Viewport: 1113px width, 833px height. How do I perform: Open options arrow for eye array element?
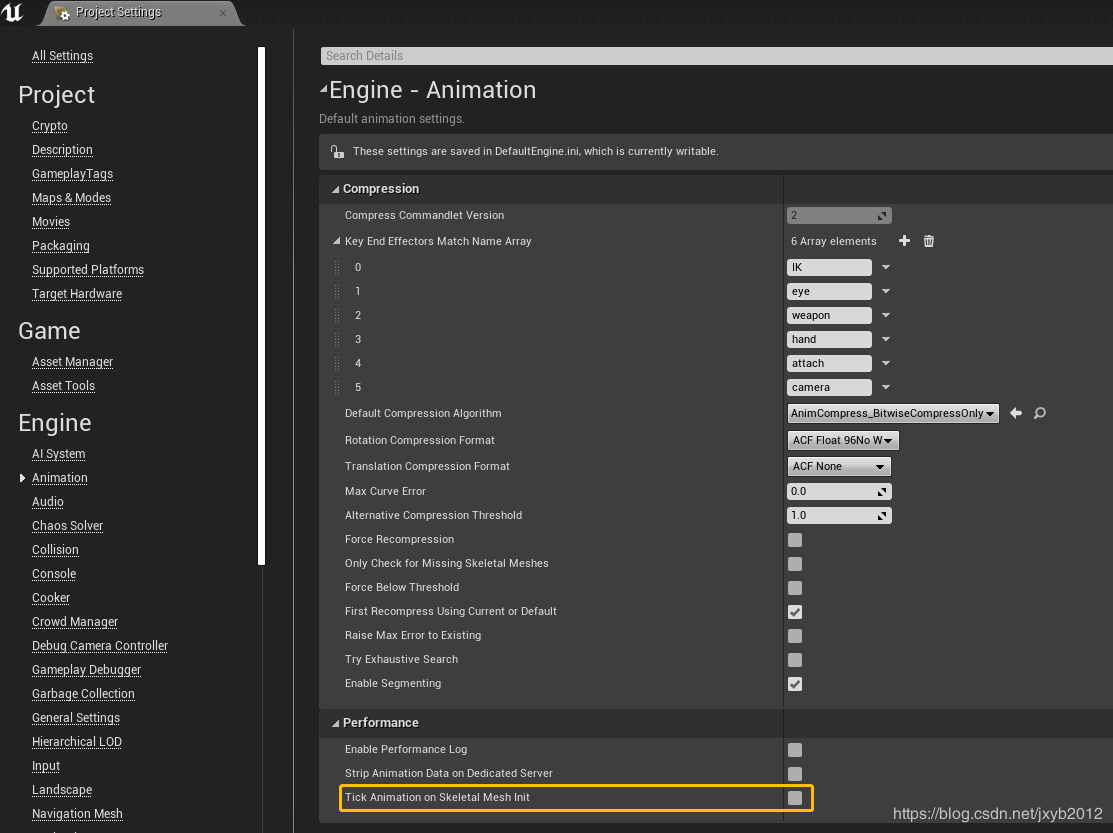(886, 292)
